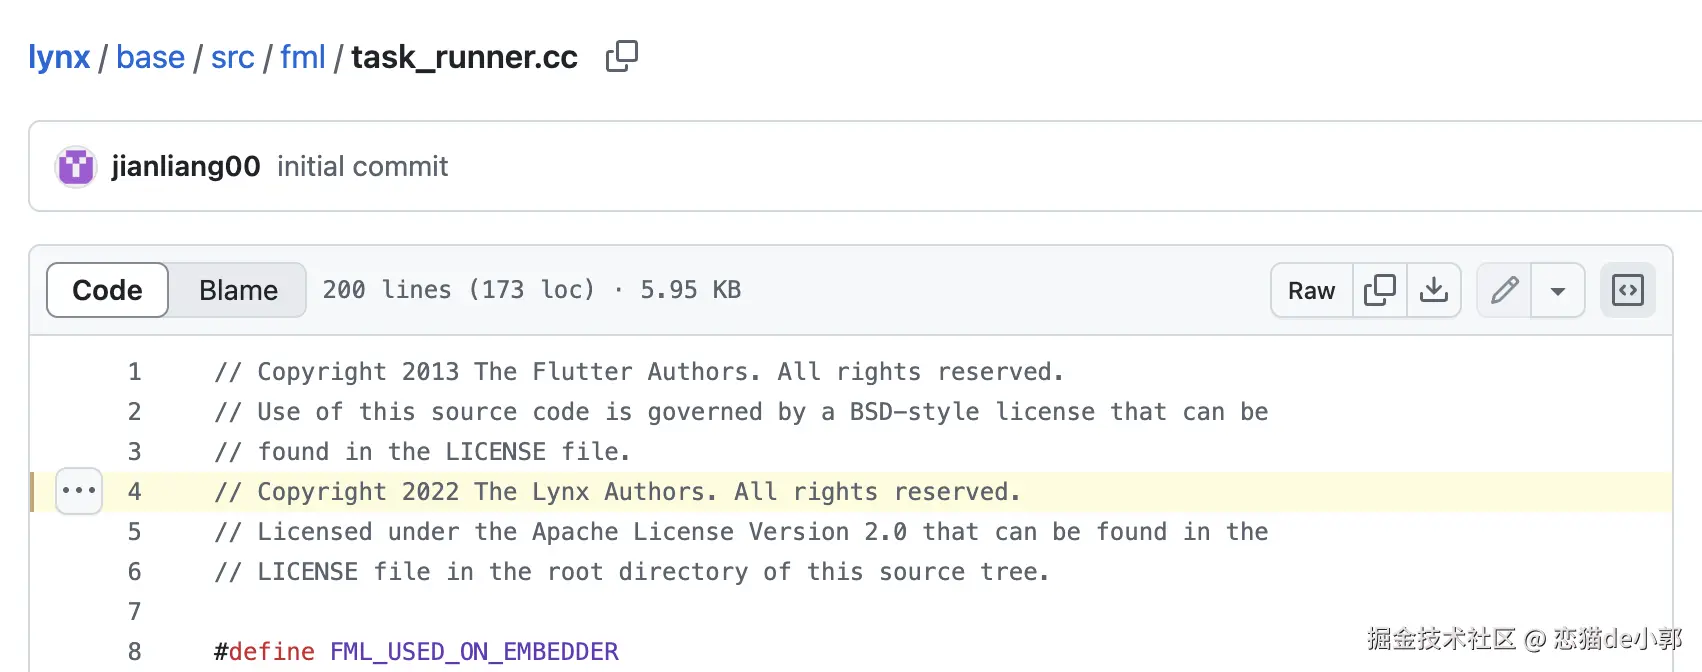Viewport: 1702px width, 672px height.
Task: Go to the base folder
Action: (150, 57)
